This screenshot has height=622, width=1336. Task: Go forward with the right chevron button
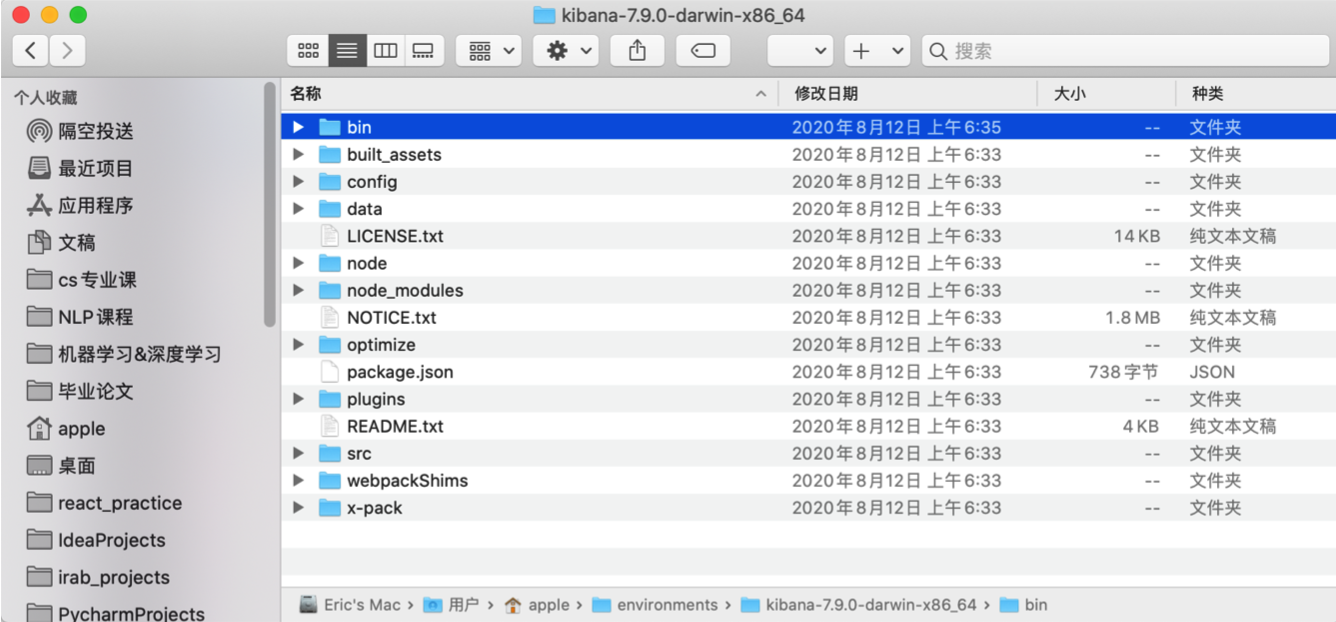[67, 50]
